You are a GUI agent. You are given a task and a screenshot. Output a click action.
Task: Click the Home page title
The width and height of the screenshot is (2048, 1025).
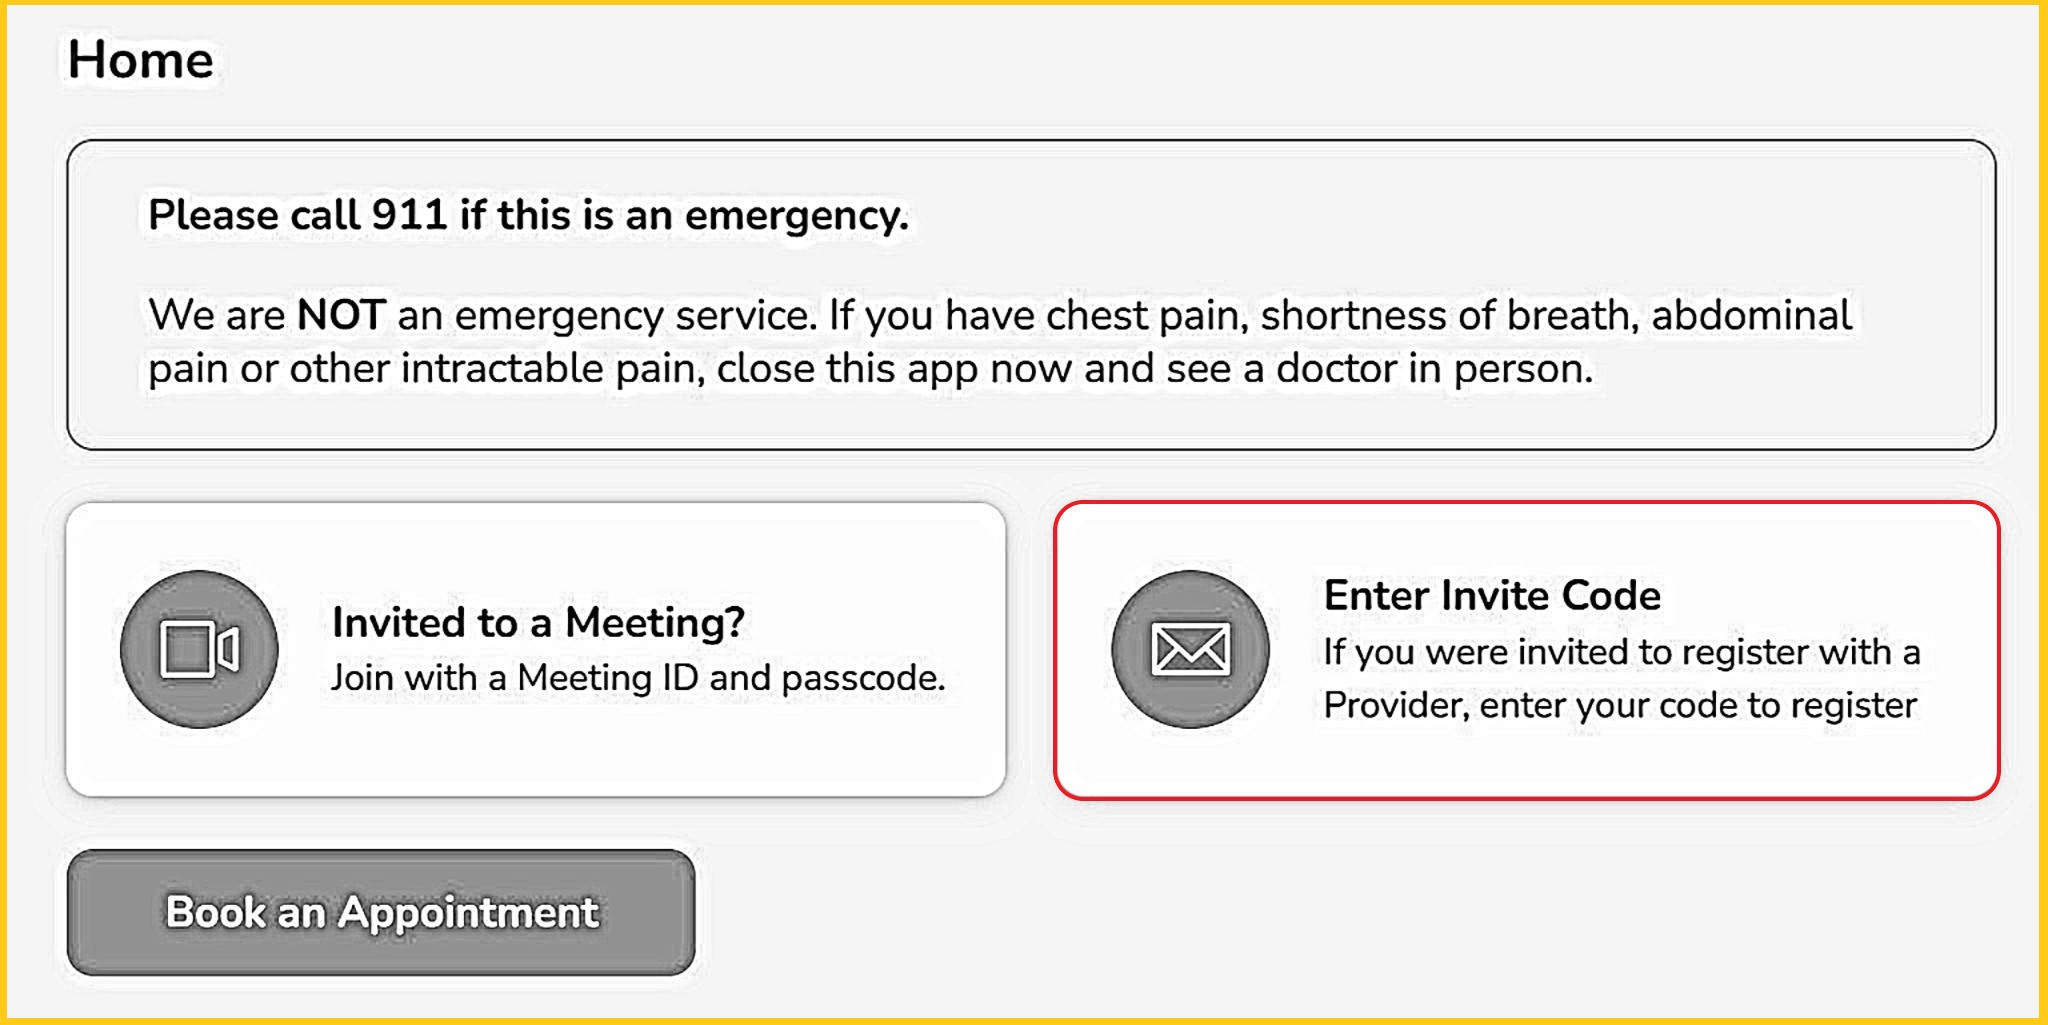pyautogui.click(x=140, y=60)
